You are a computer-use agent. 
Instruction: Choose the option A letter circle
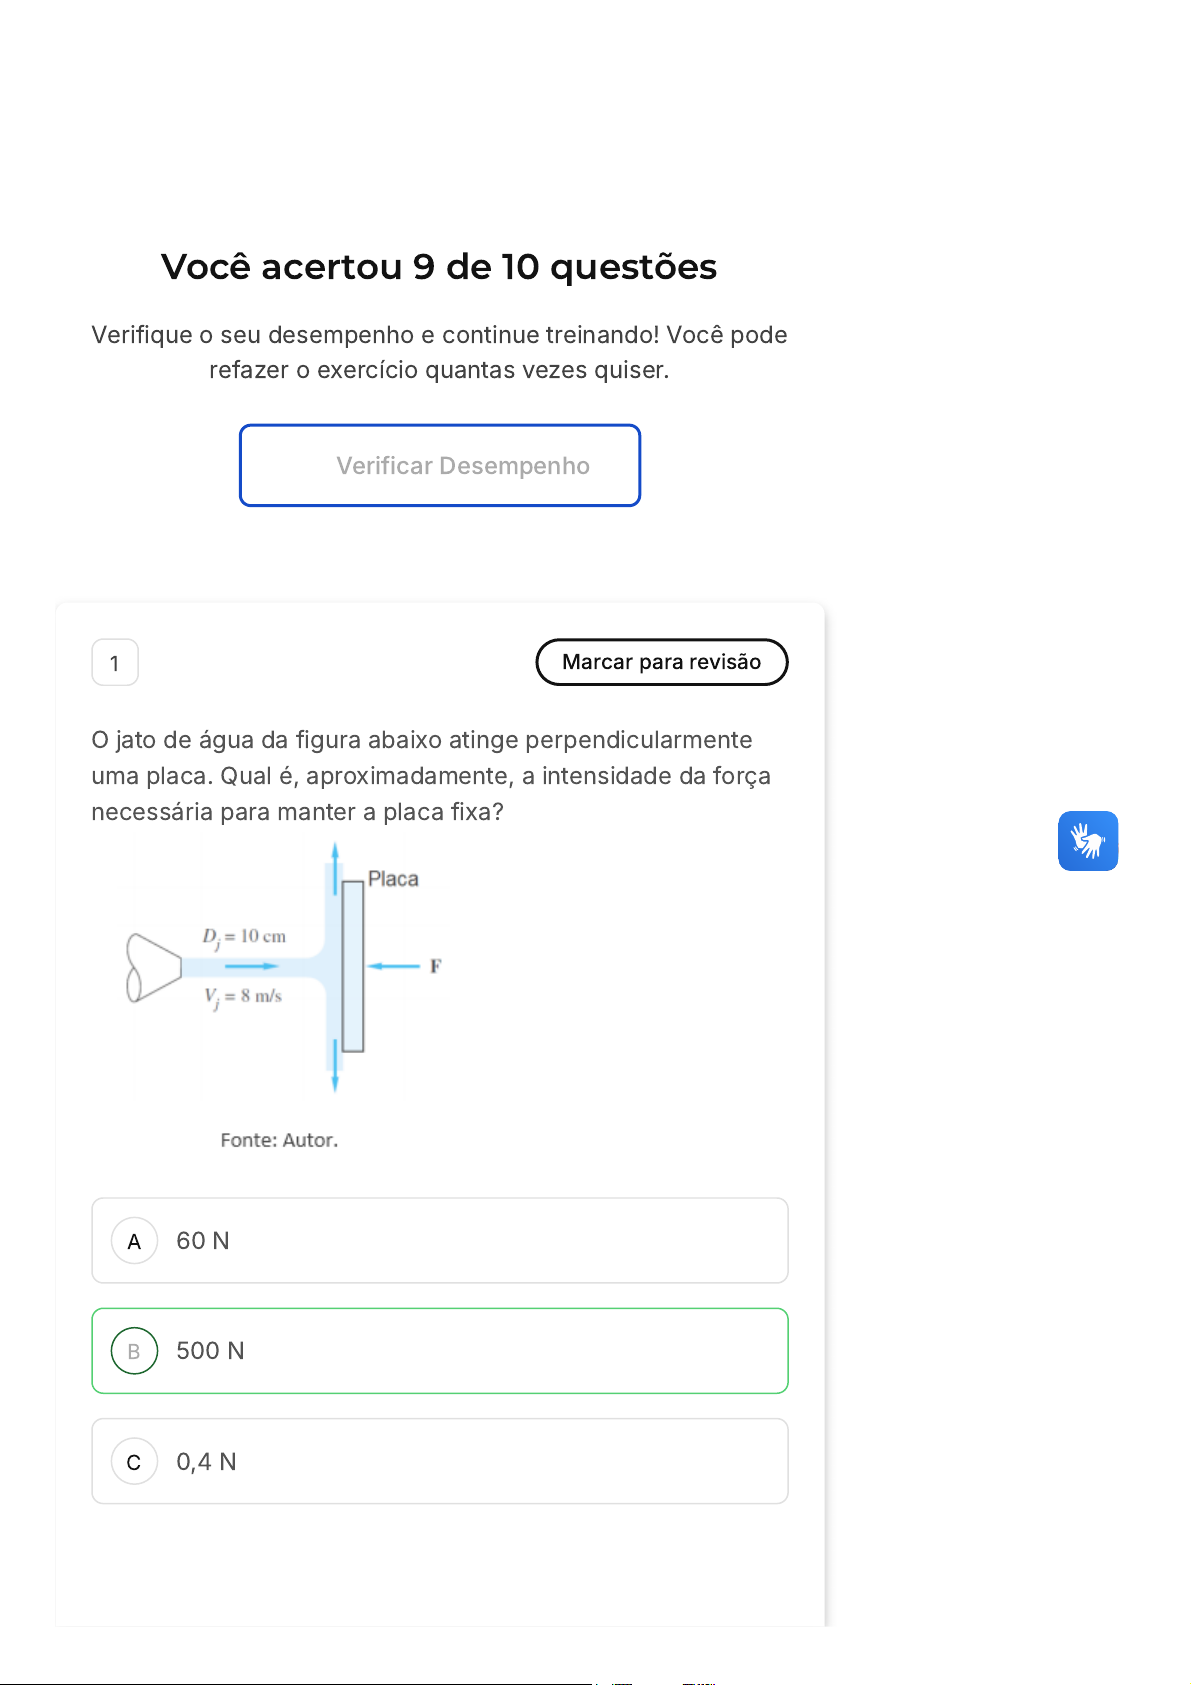tap(134, 1241)
